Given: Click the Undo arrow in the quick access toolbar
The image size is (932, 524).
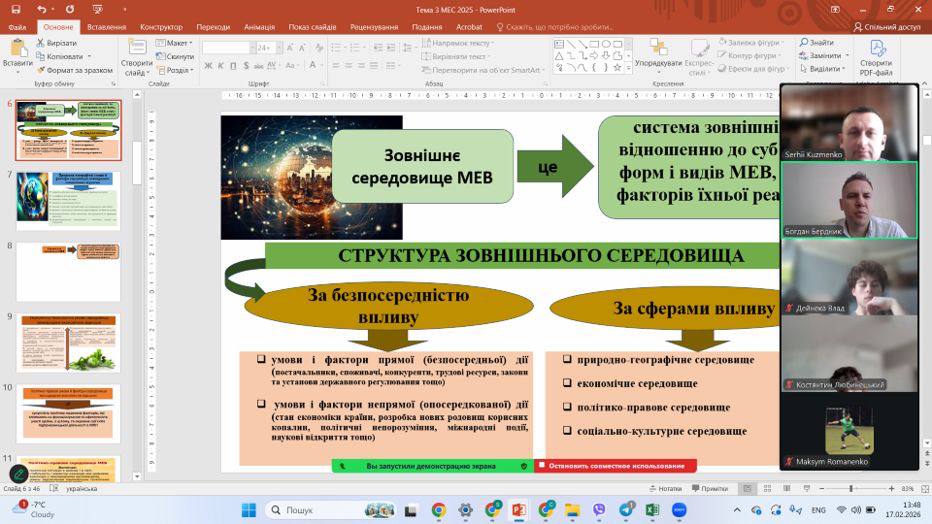Looking at the screenshot, I should coord(42,9).
